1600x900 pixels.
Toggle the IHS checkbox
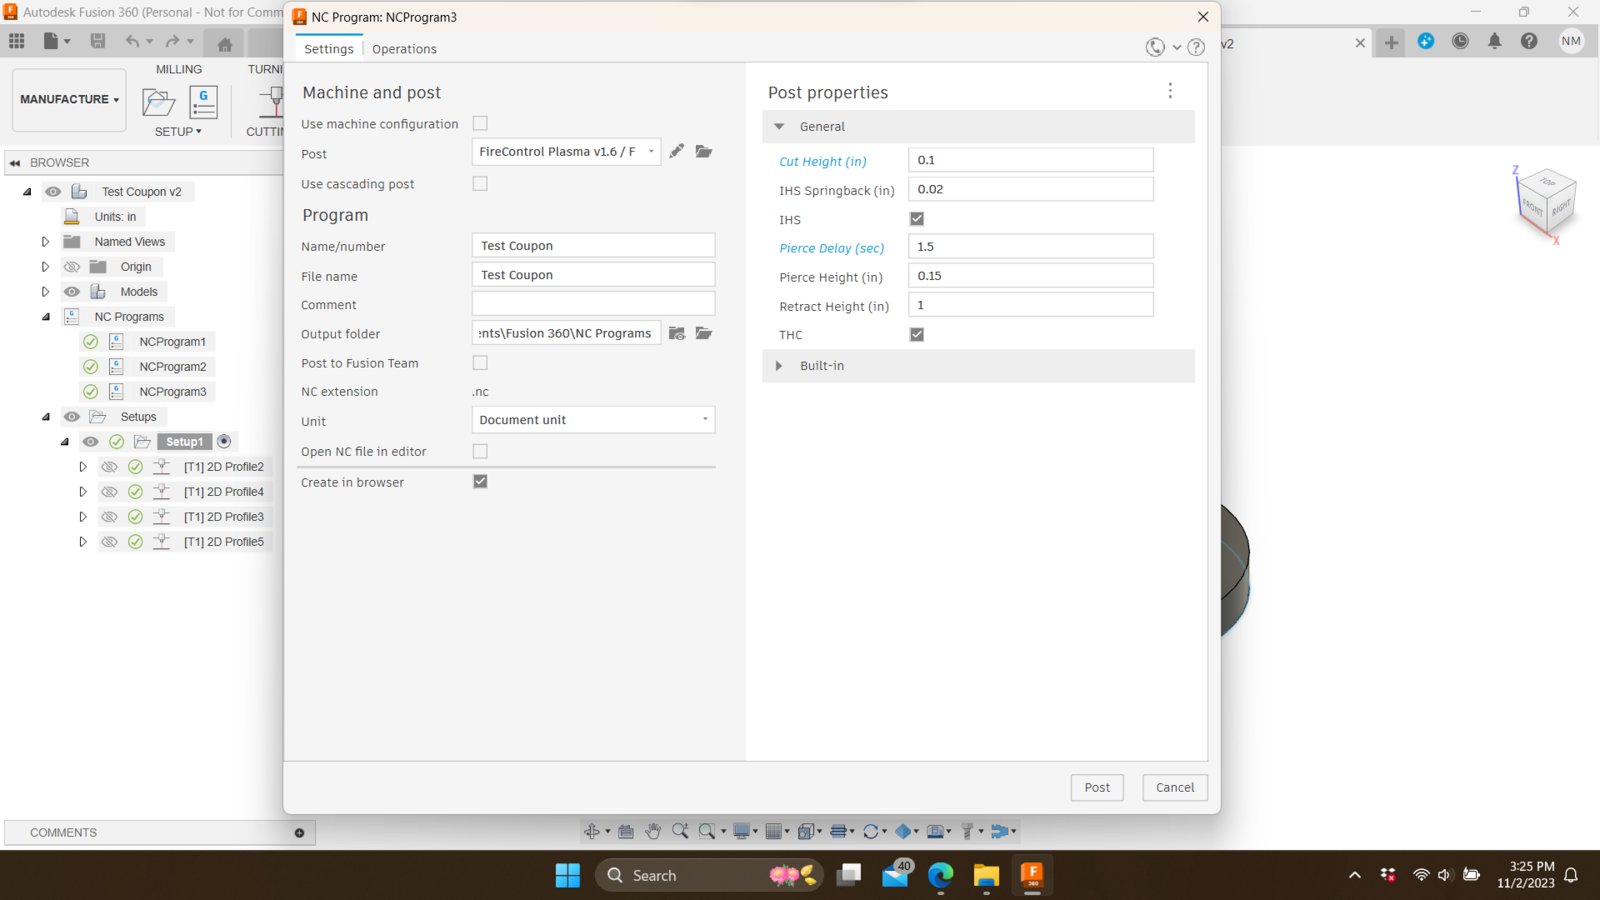(x=917, y=218)
